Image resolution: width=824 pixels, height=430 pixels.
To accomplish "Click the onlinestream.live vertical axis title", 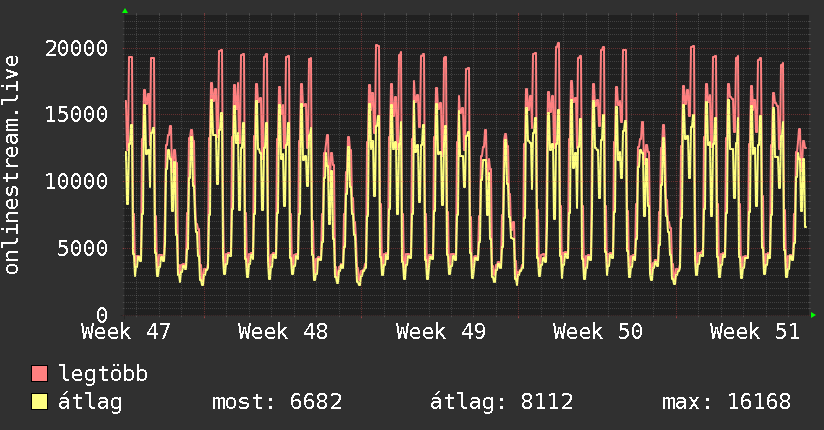I will pyautogui.click(x=12, y=167).
